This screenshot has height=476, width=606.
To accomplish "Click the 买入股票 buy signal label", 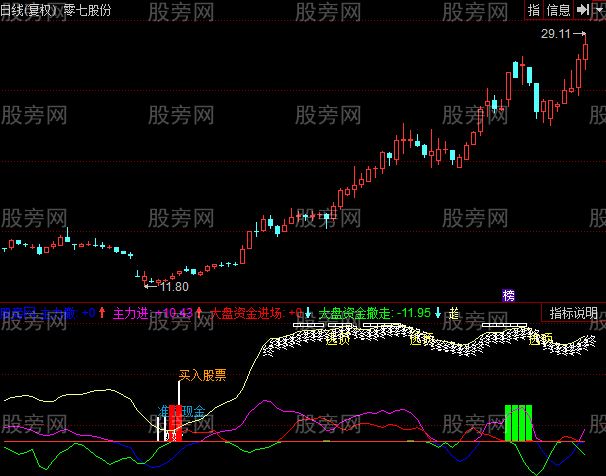I will coord(203,376).
